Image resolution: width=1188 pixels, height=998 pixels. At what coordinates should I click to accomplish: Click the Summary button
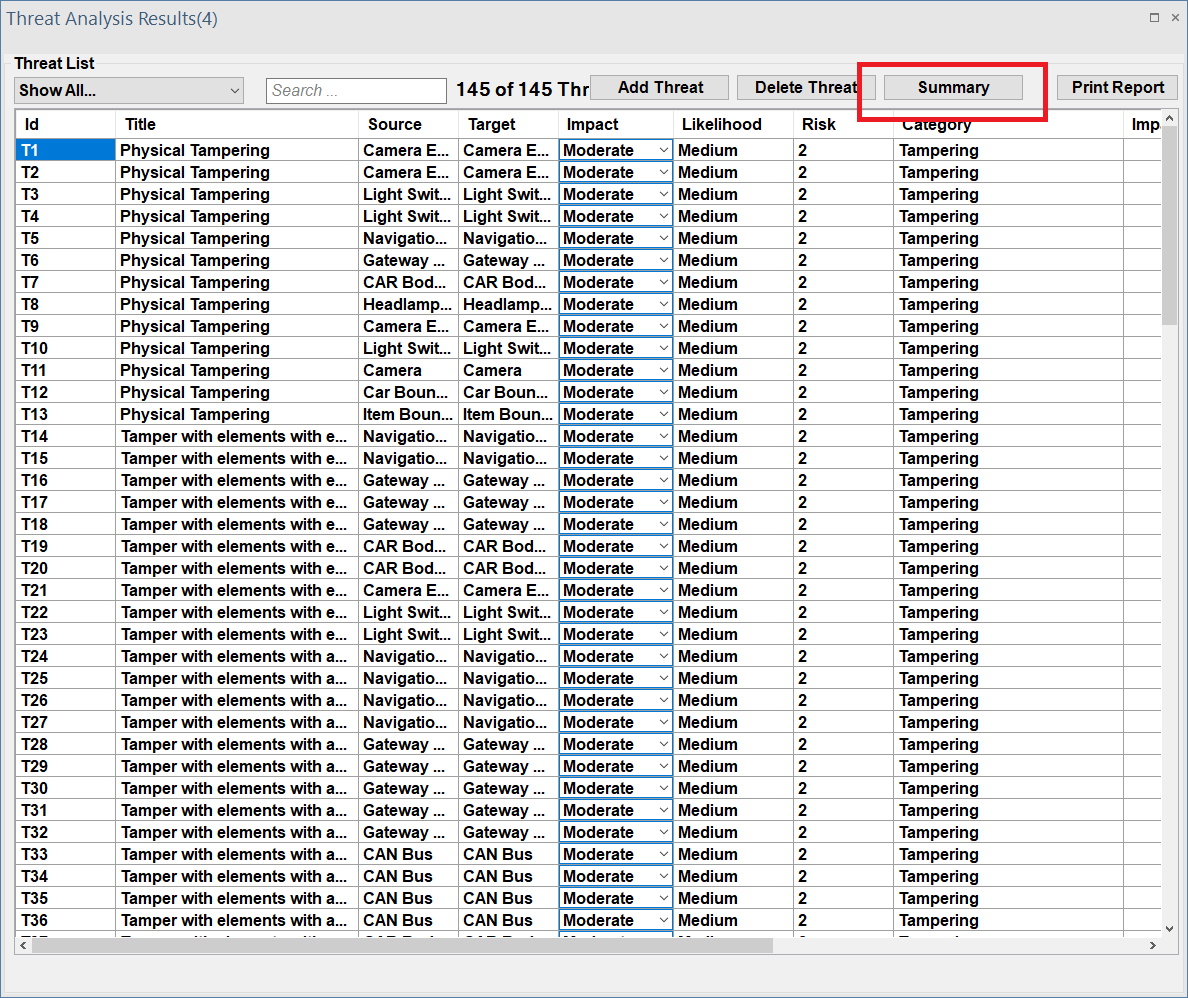pyautogui.click(x=953, y=88)
